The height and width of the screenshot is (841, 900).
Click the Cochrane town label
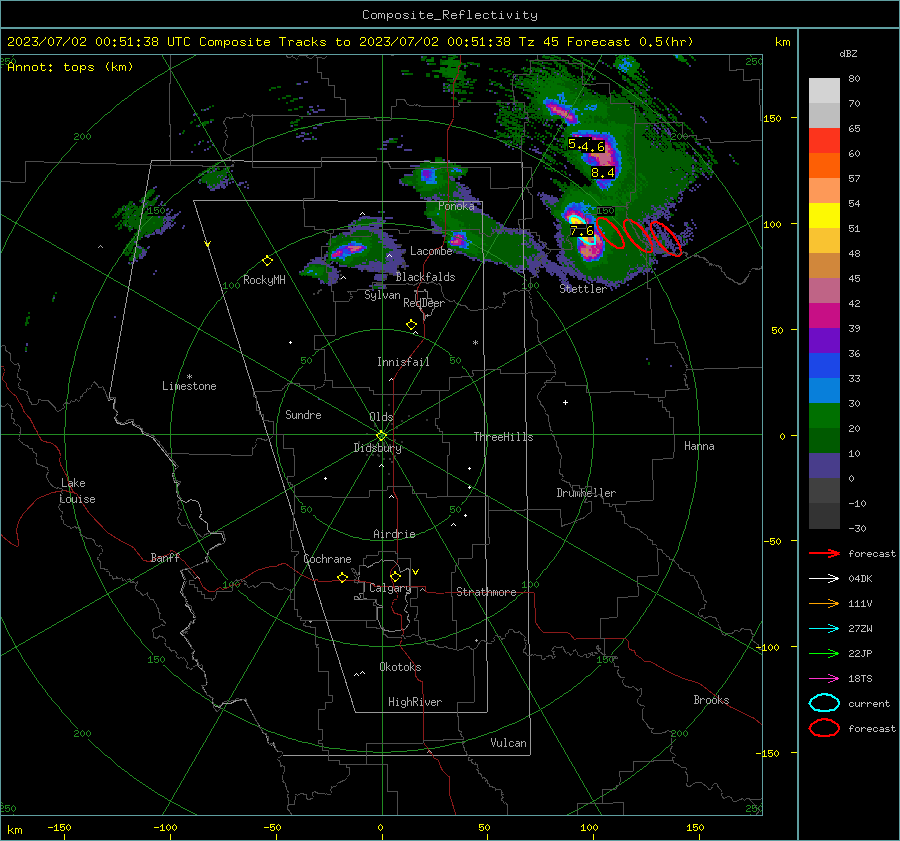[x=327, y=559]
